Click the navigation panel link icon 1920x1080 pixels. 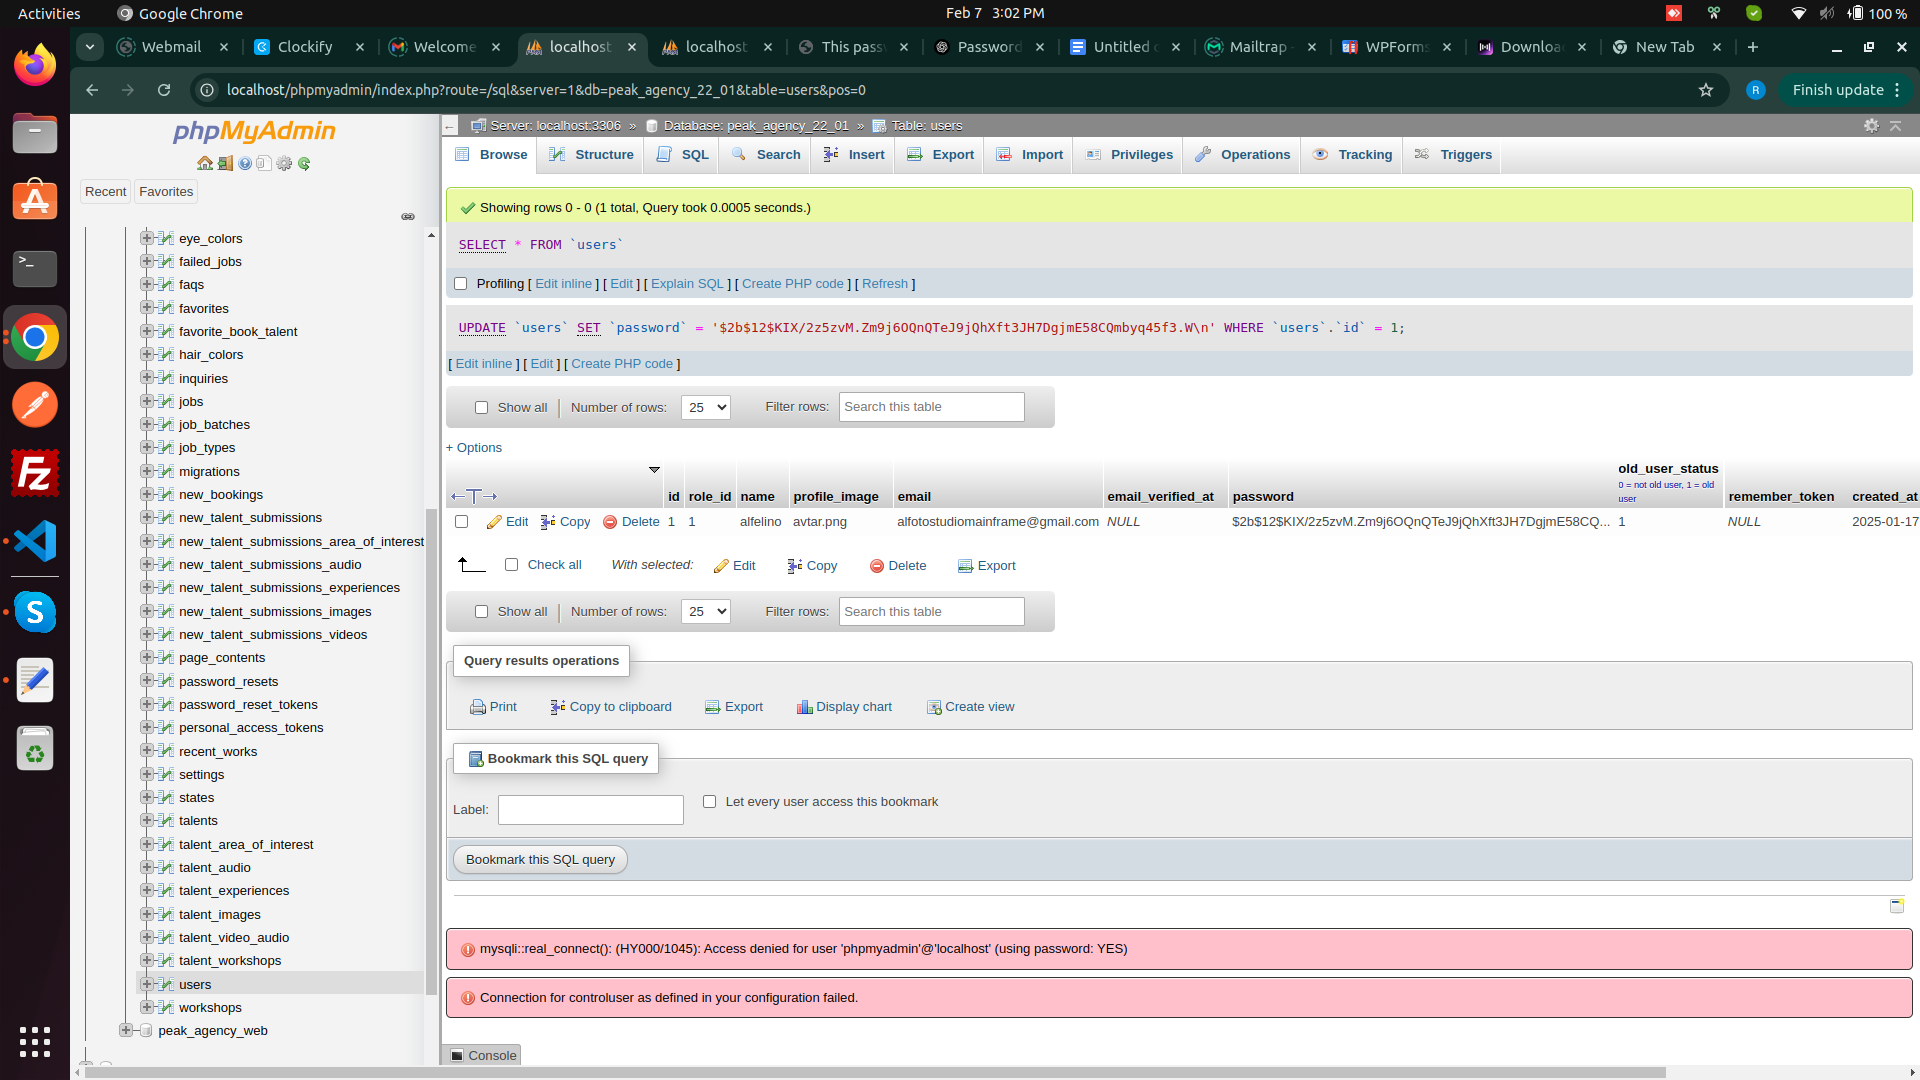click(408, 217)
